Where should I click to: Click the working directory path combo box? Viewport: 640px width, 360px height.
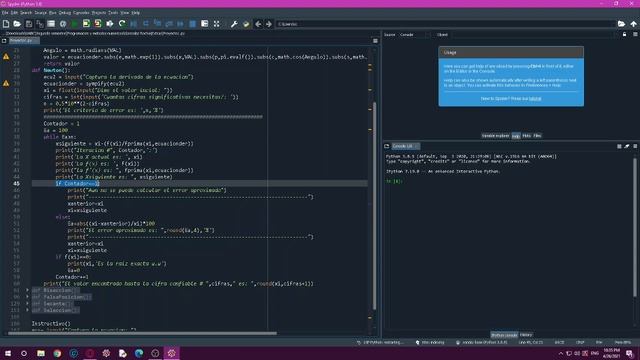[x=445, y=24]
